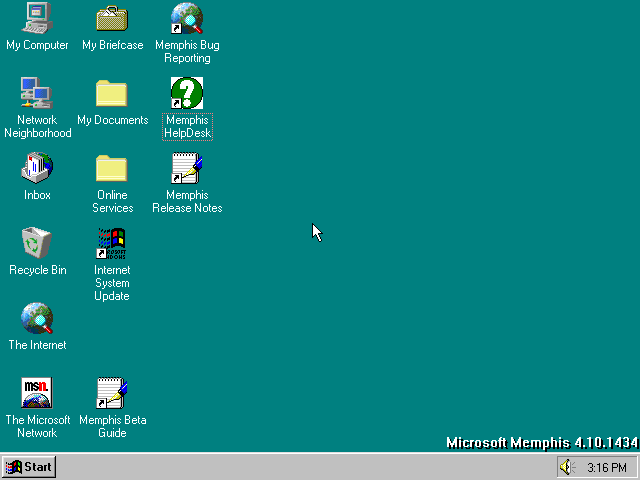Click the Memphis Release Notes shortcut icon
This screenshot has width=640, height=480.
[187, 168]
